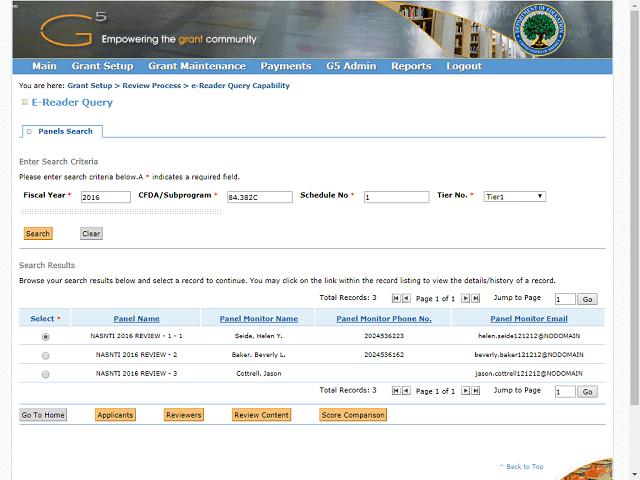Go to first page in bottom pager
Image resolution: width=640 pixels, height=480 pixels.
pyautogui.click(x=396, y=391)
